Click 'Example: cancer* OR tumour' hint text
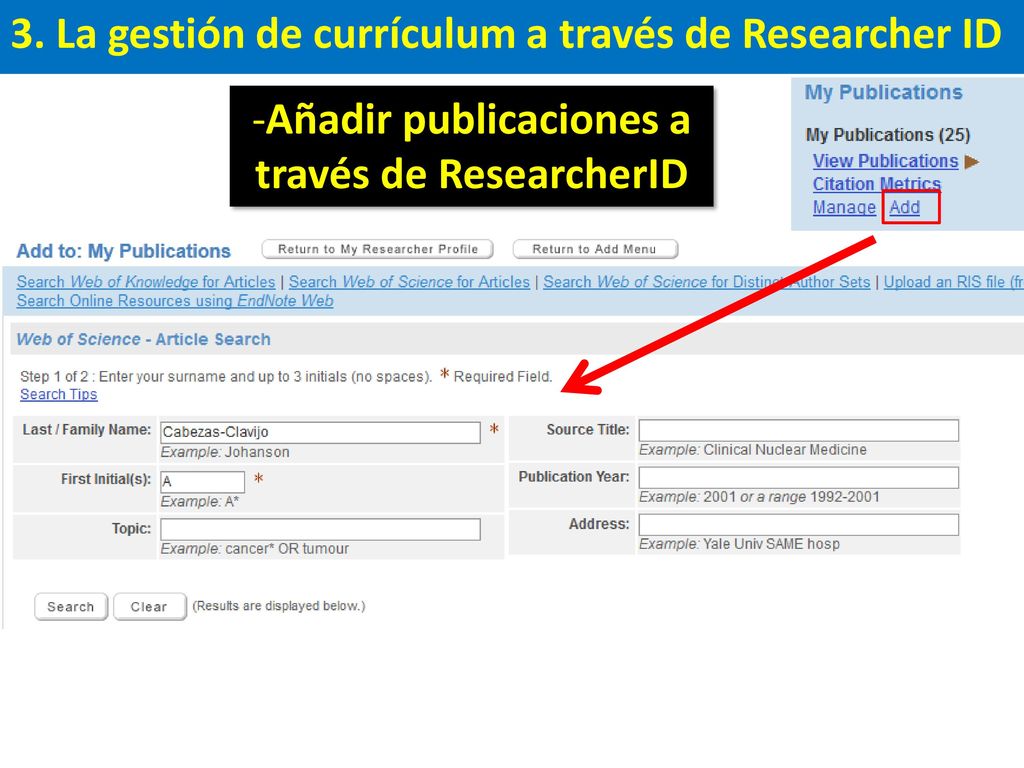The image size is (1024, 768). pos(255,549)
